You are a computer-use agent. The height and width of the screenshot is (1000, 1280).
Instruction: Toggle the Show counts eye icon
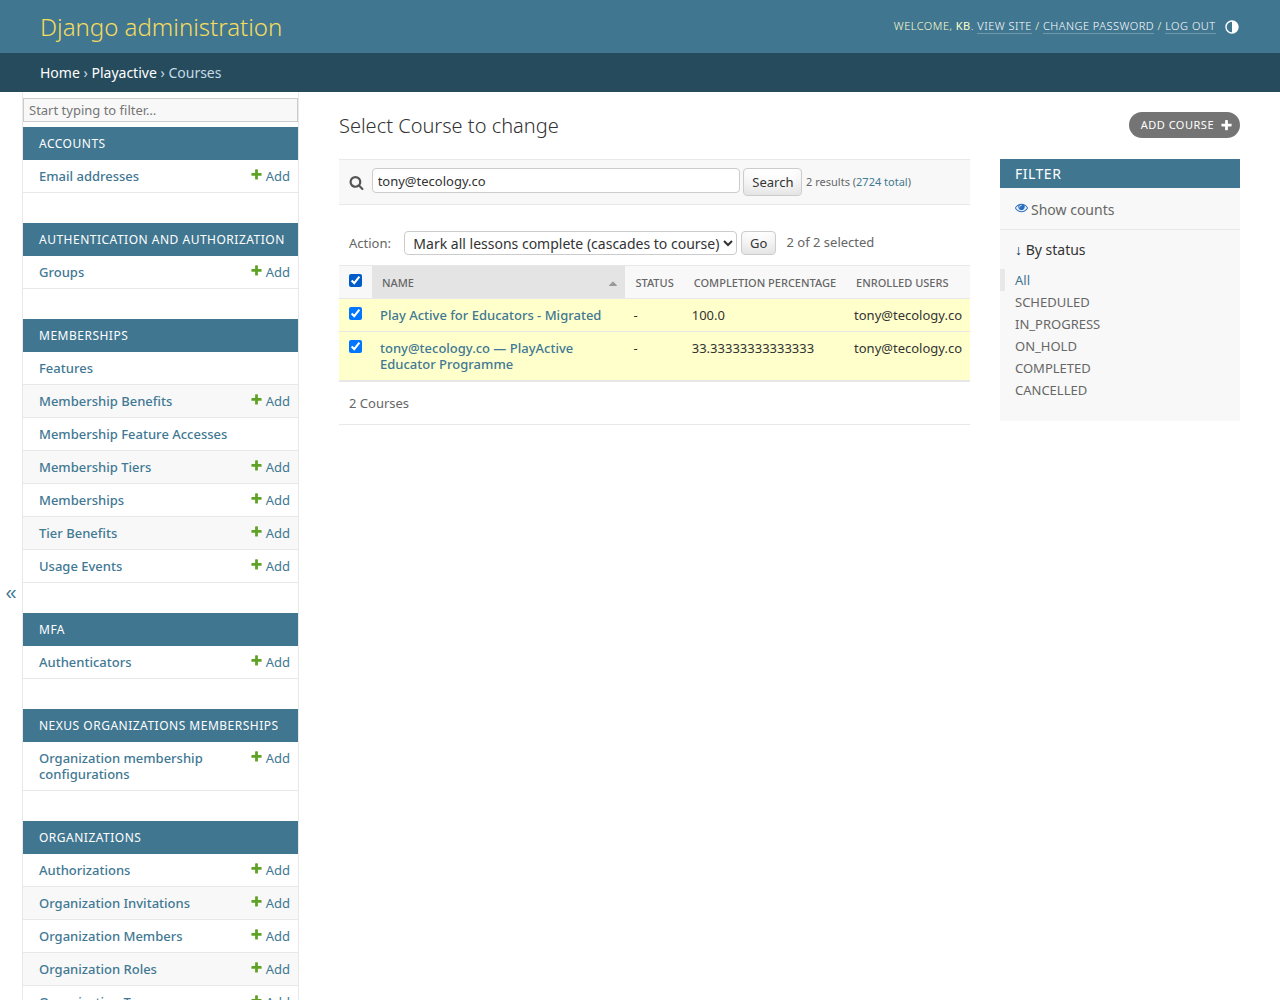1021,209
